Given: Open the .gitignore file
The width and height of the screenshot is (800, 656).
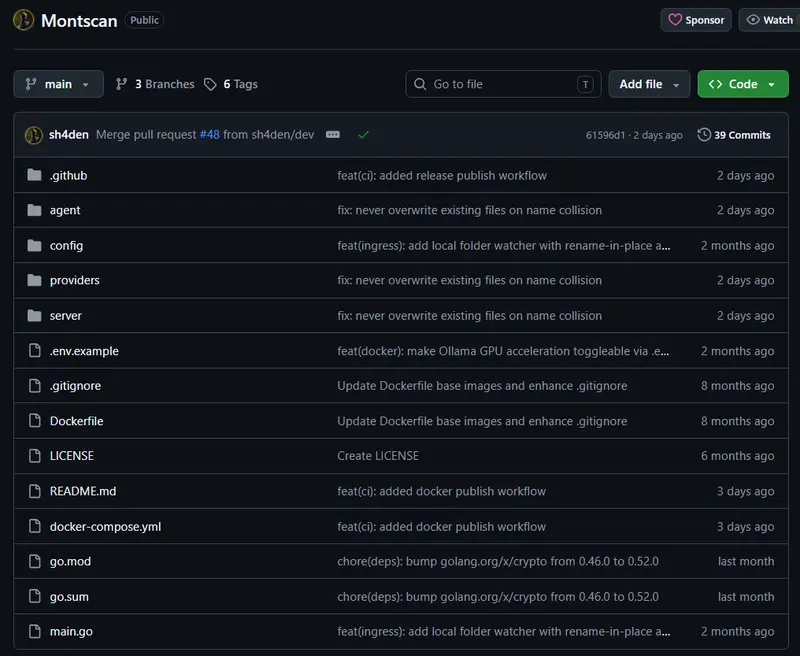Looking at the screenshot, I should coord(75,386).
